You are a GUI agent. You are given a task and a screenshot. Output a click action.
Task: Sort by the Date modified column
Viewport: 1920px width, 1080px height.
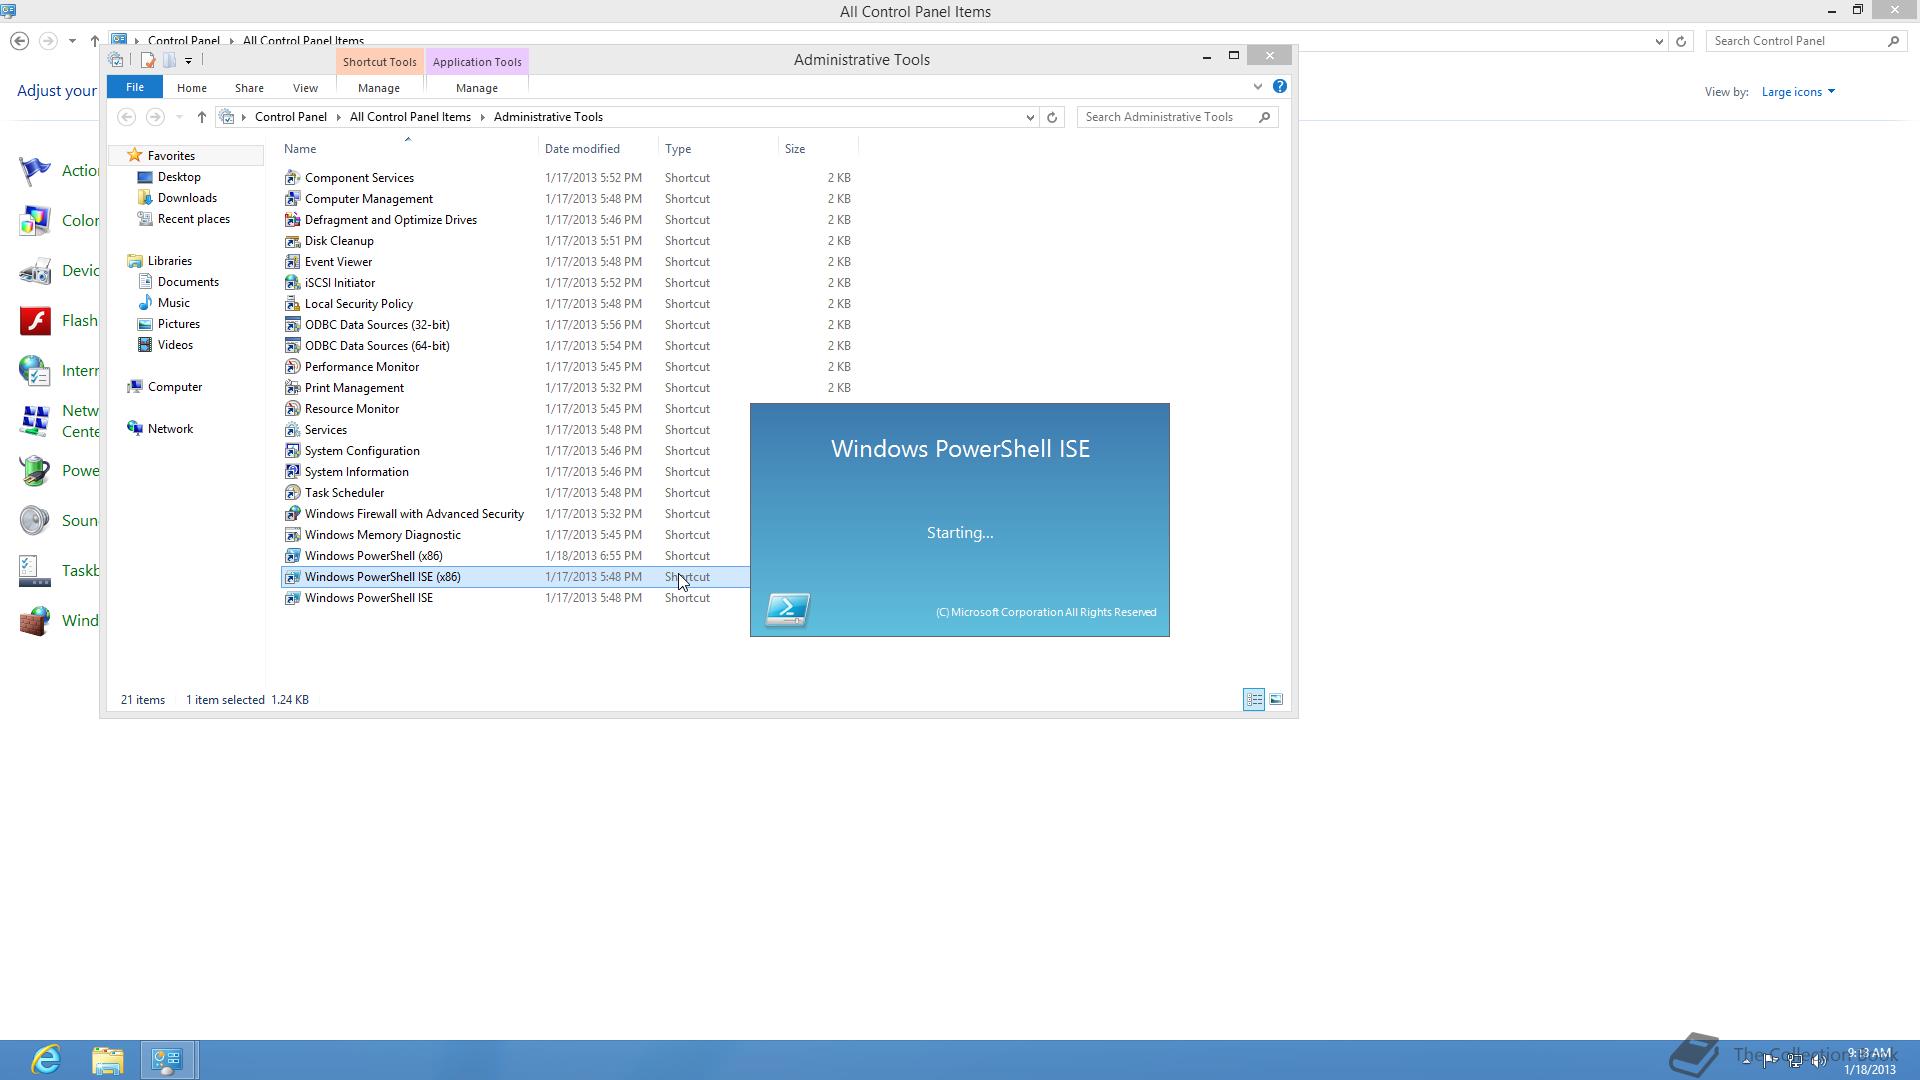point(582,149)
